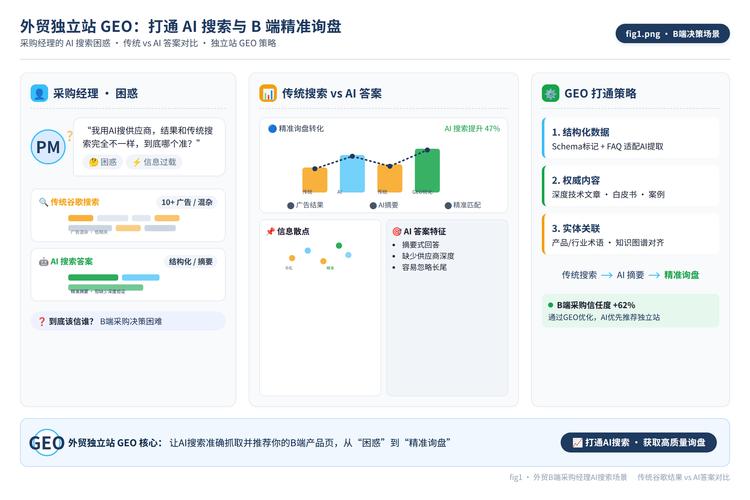Click the GEO circular logo in bottom banner
This screenshot has width=750, height=500.
[46, 443]
